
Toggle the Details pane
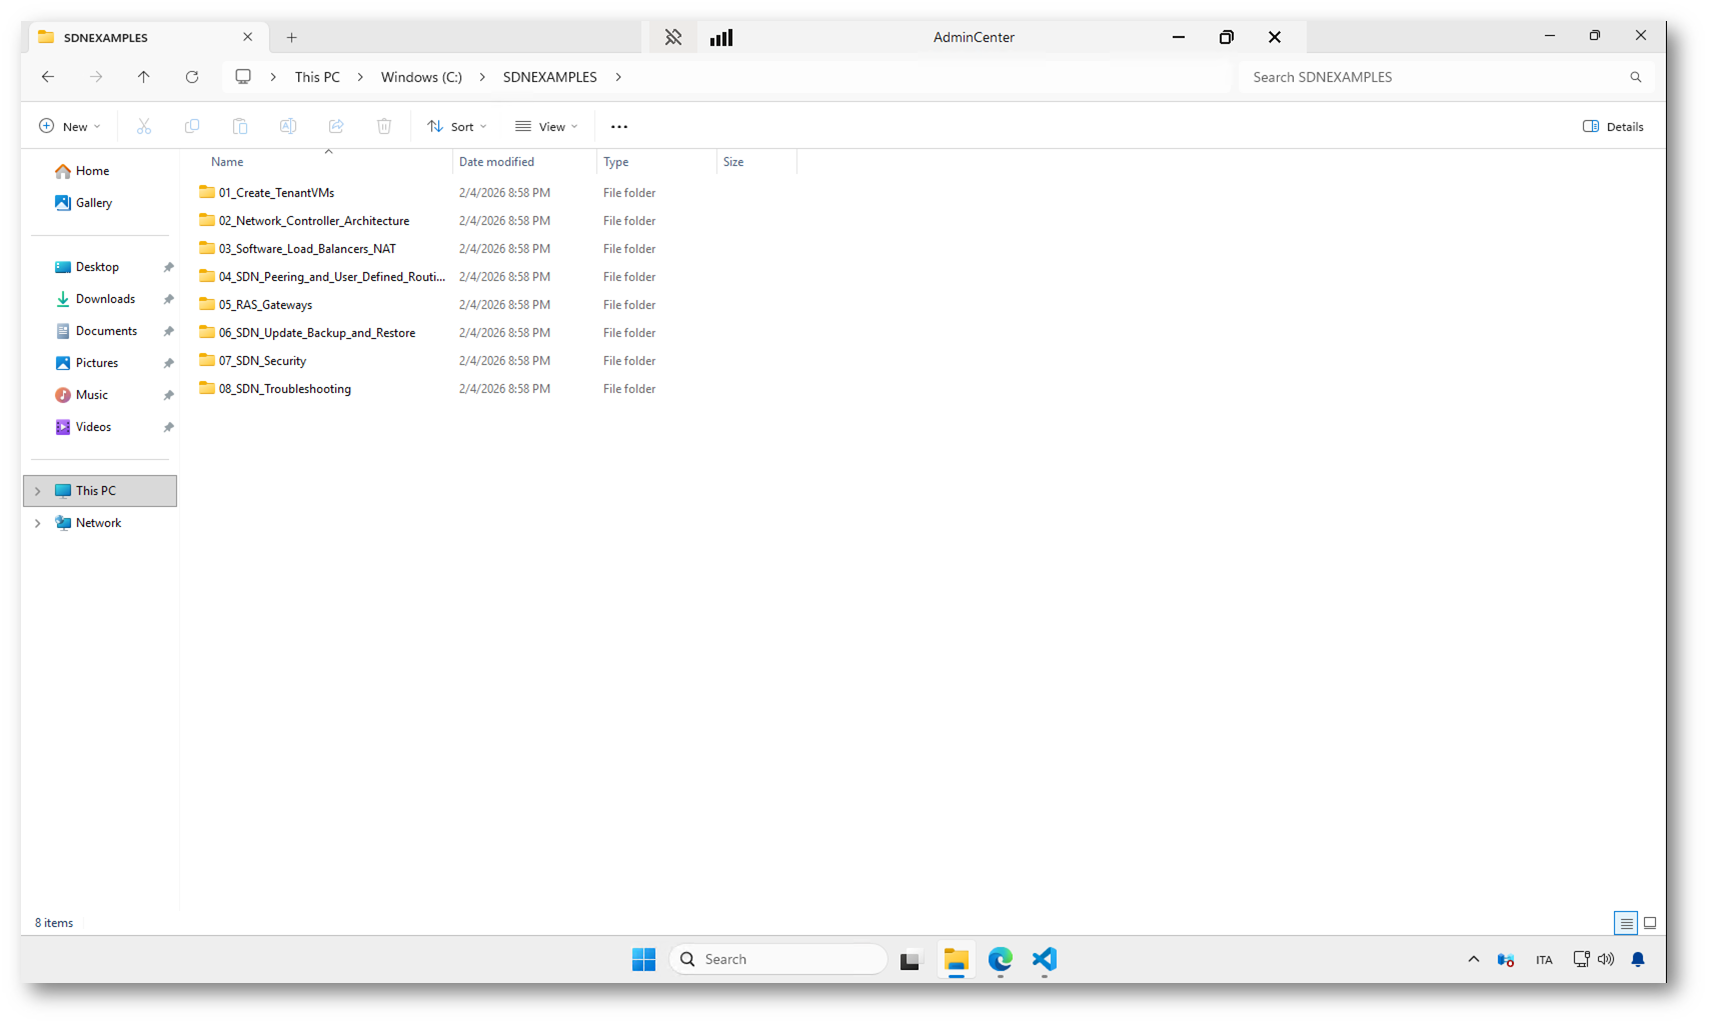(x=1612, y=126)
